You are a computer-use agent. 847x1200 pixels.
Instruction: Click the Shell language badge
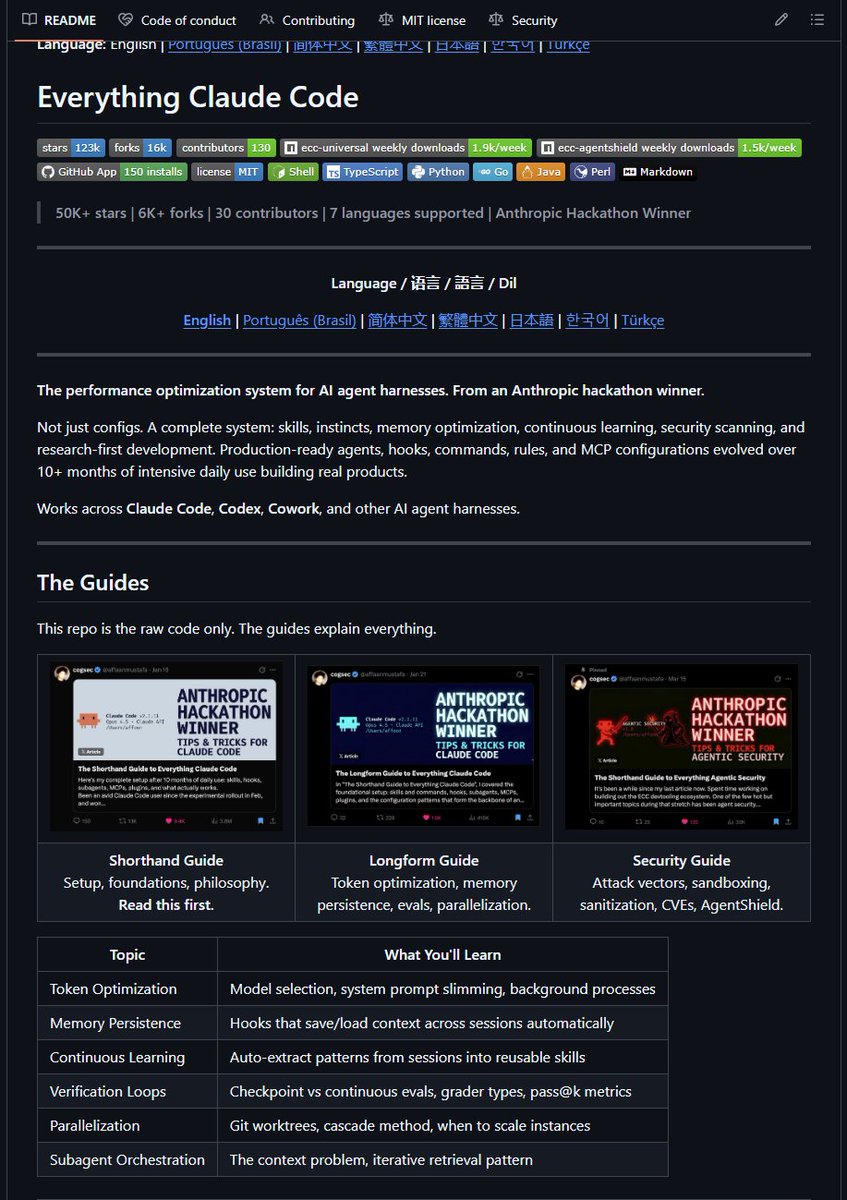point(293,172)
